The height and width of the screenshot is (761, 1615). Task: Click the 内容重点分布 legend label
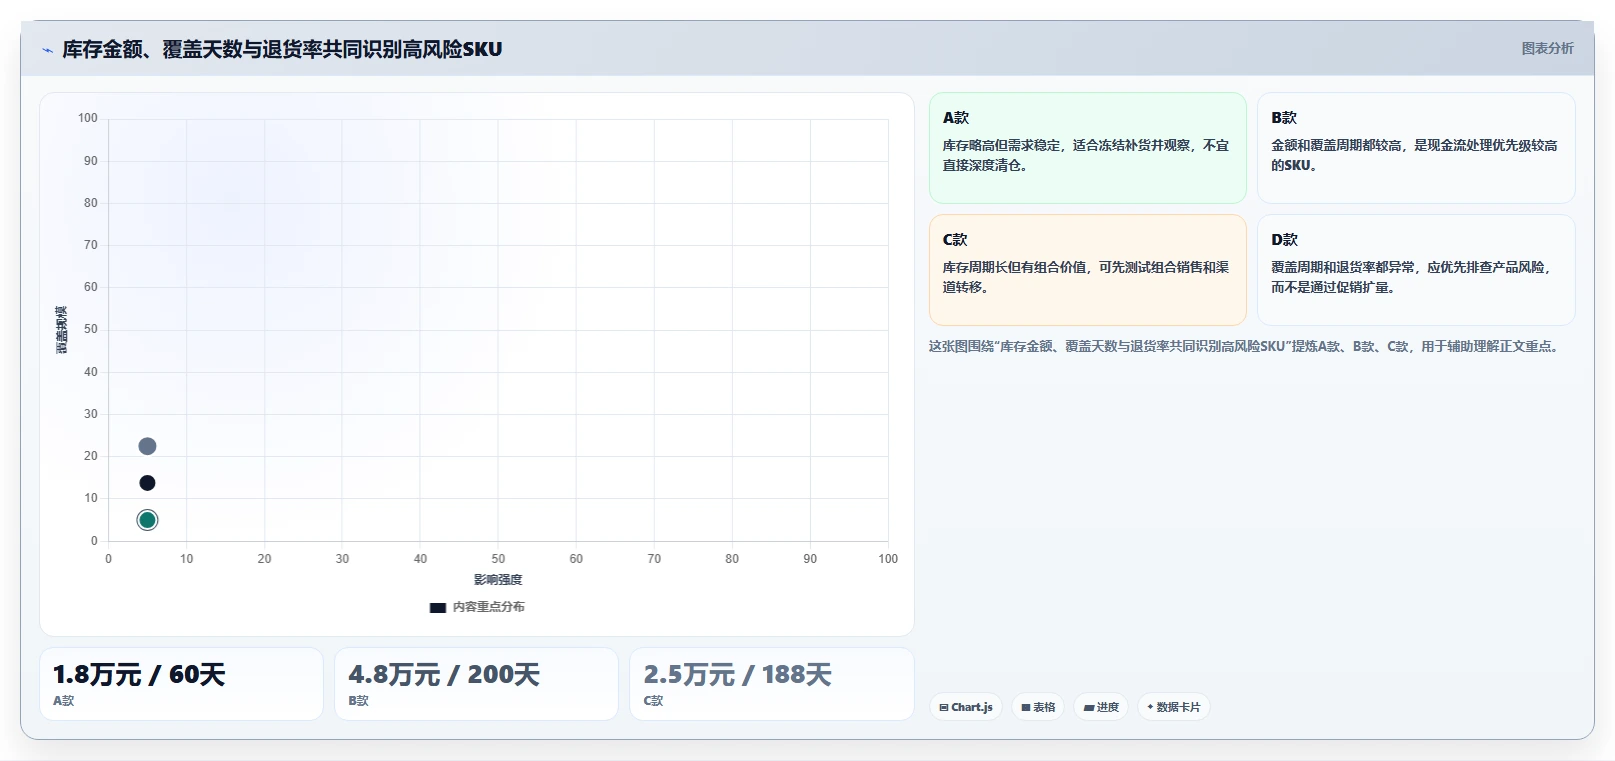click(488, 607)
